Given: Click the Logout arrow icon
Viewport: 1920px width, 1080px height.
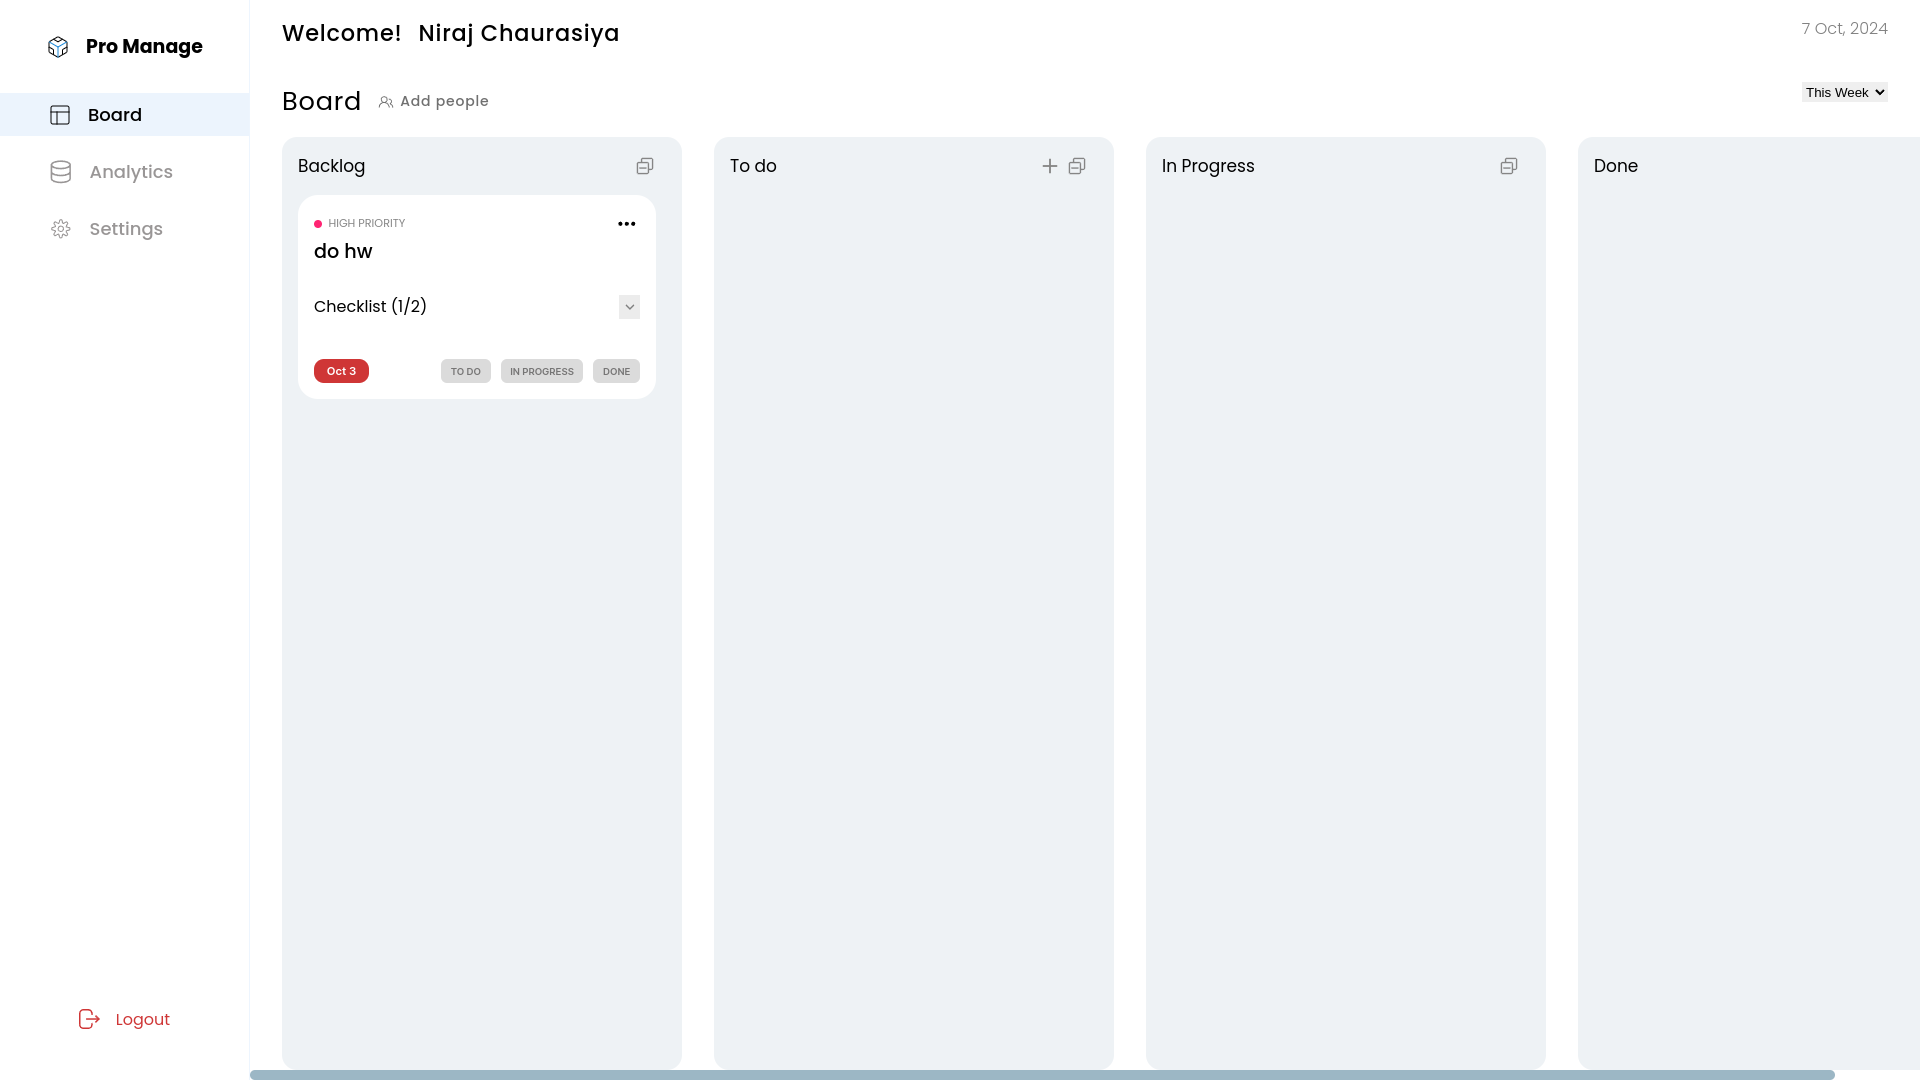Looking at the screenshot, I should pos(89,1019).
